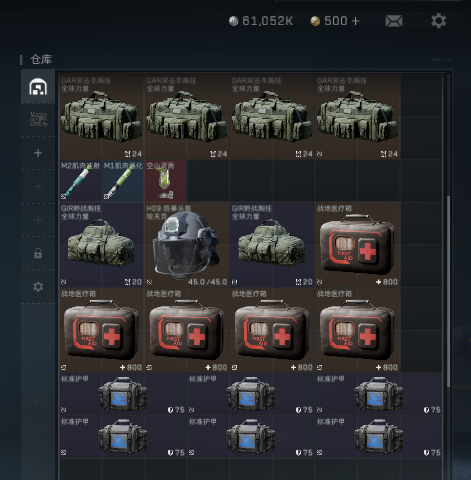Click the plus next to 500 gold currency
471x480 pixels.
pyautogui.click(x=355, y=21)
